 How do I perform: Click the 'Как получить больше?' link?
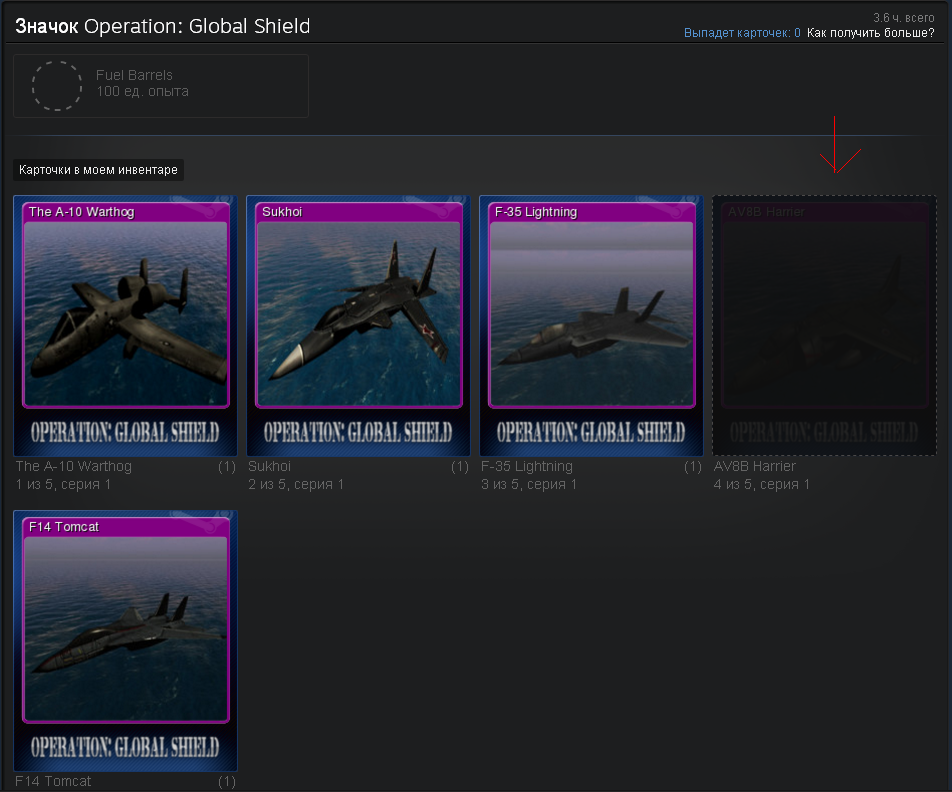click(x=871, y=33)
